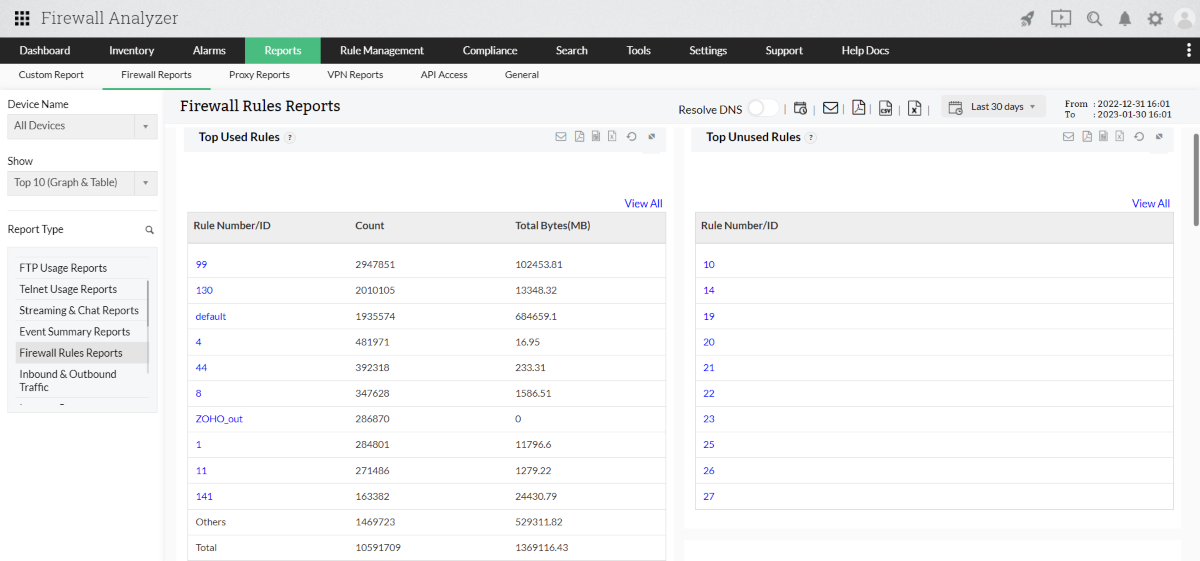Toggle the Resolve DNS switch

pos(762,108)
